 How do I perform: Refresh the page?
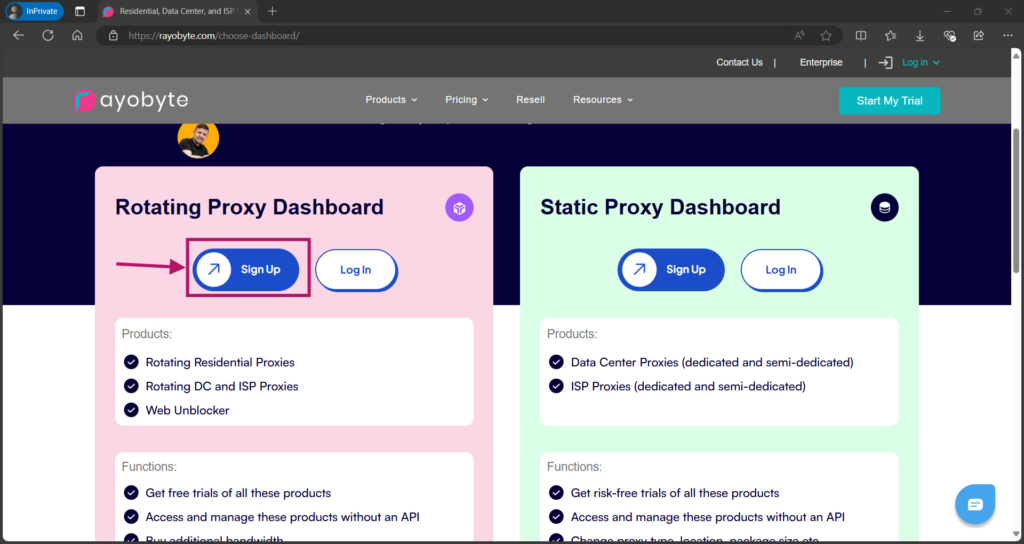tap(48, 35)
